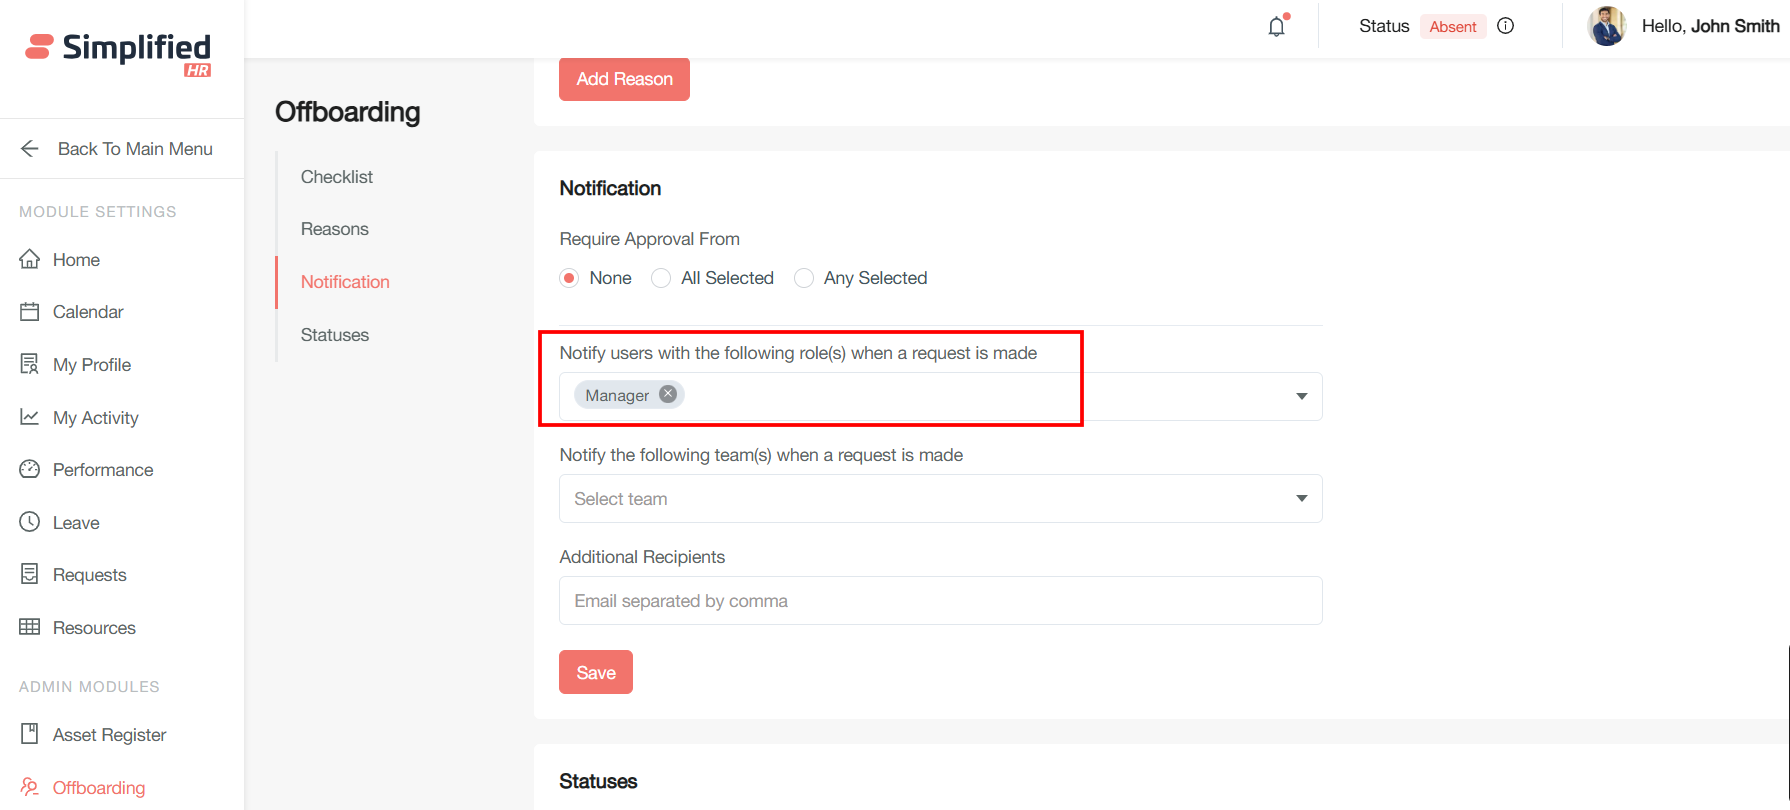Expand the notify roles dropdown arrow
The image size is (1790, 810).
point(1301,396)
